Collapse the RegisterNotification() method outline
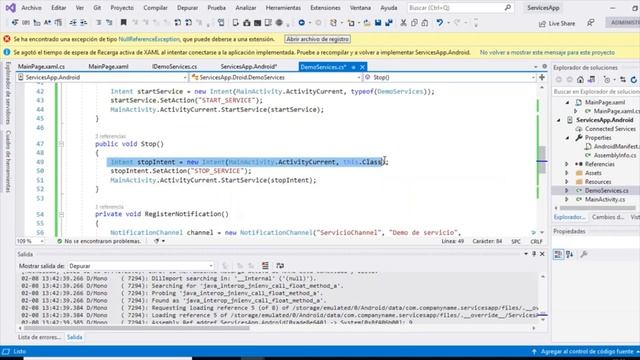Screen dimensions: 640x360 [61, 214]
